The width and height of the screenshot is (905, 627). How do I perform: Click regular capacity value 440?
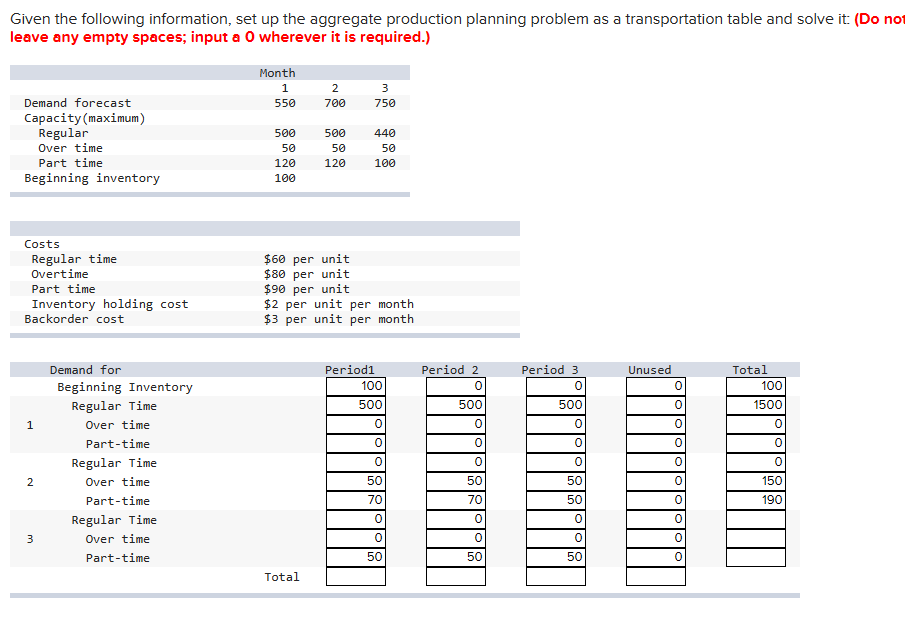[x=384, y=133]
